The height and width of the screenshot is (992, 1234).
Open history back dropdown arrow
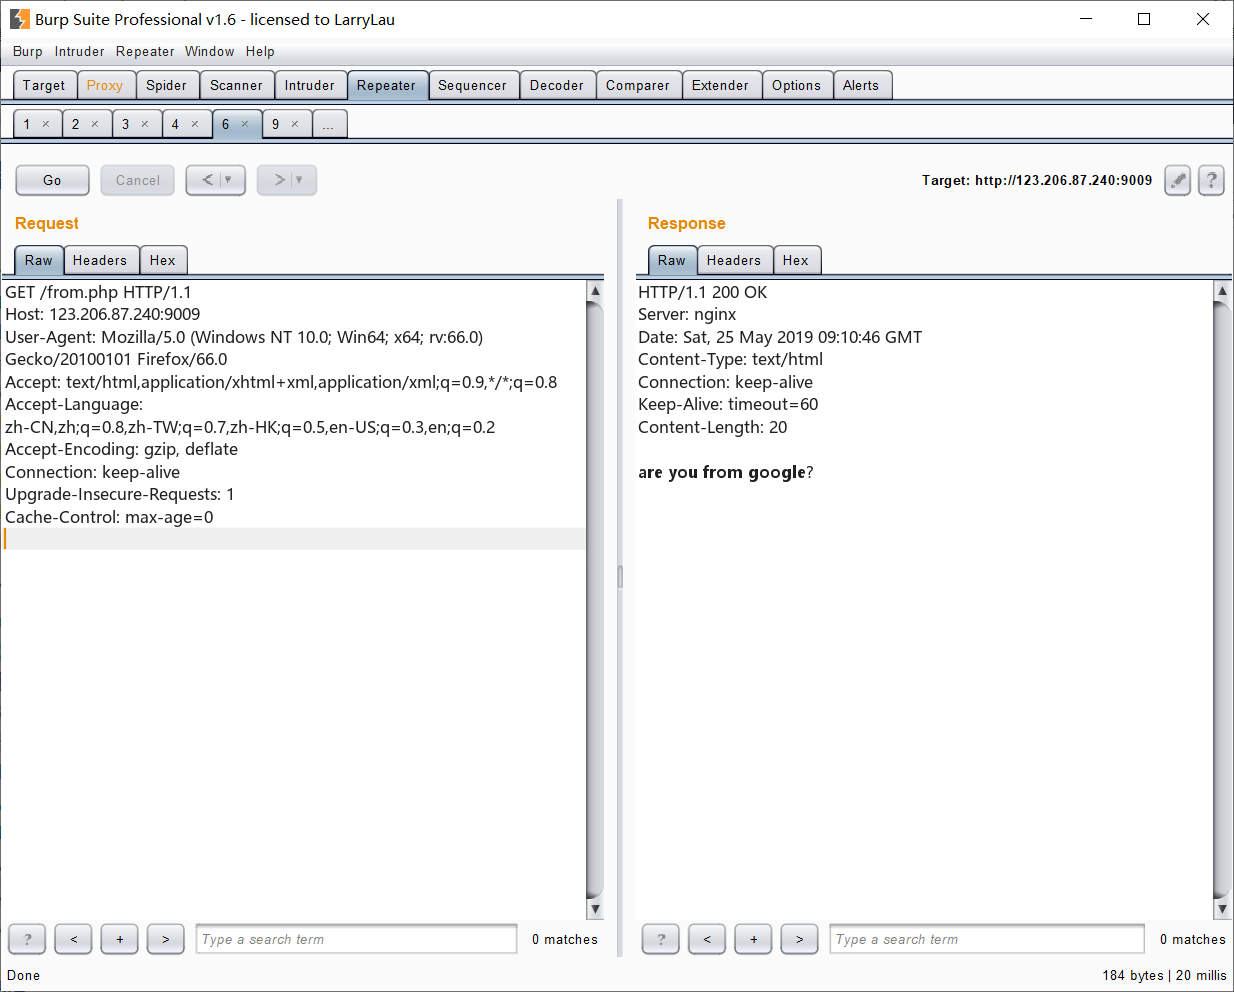point(228,180)
